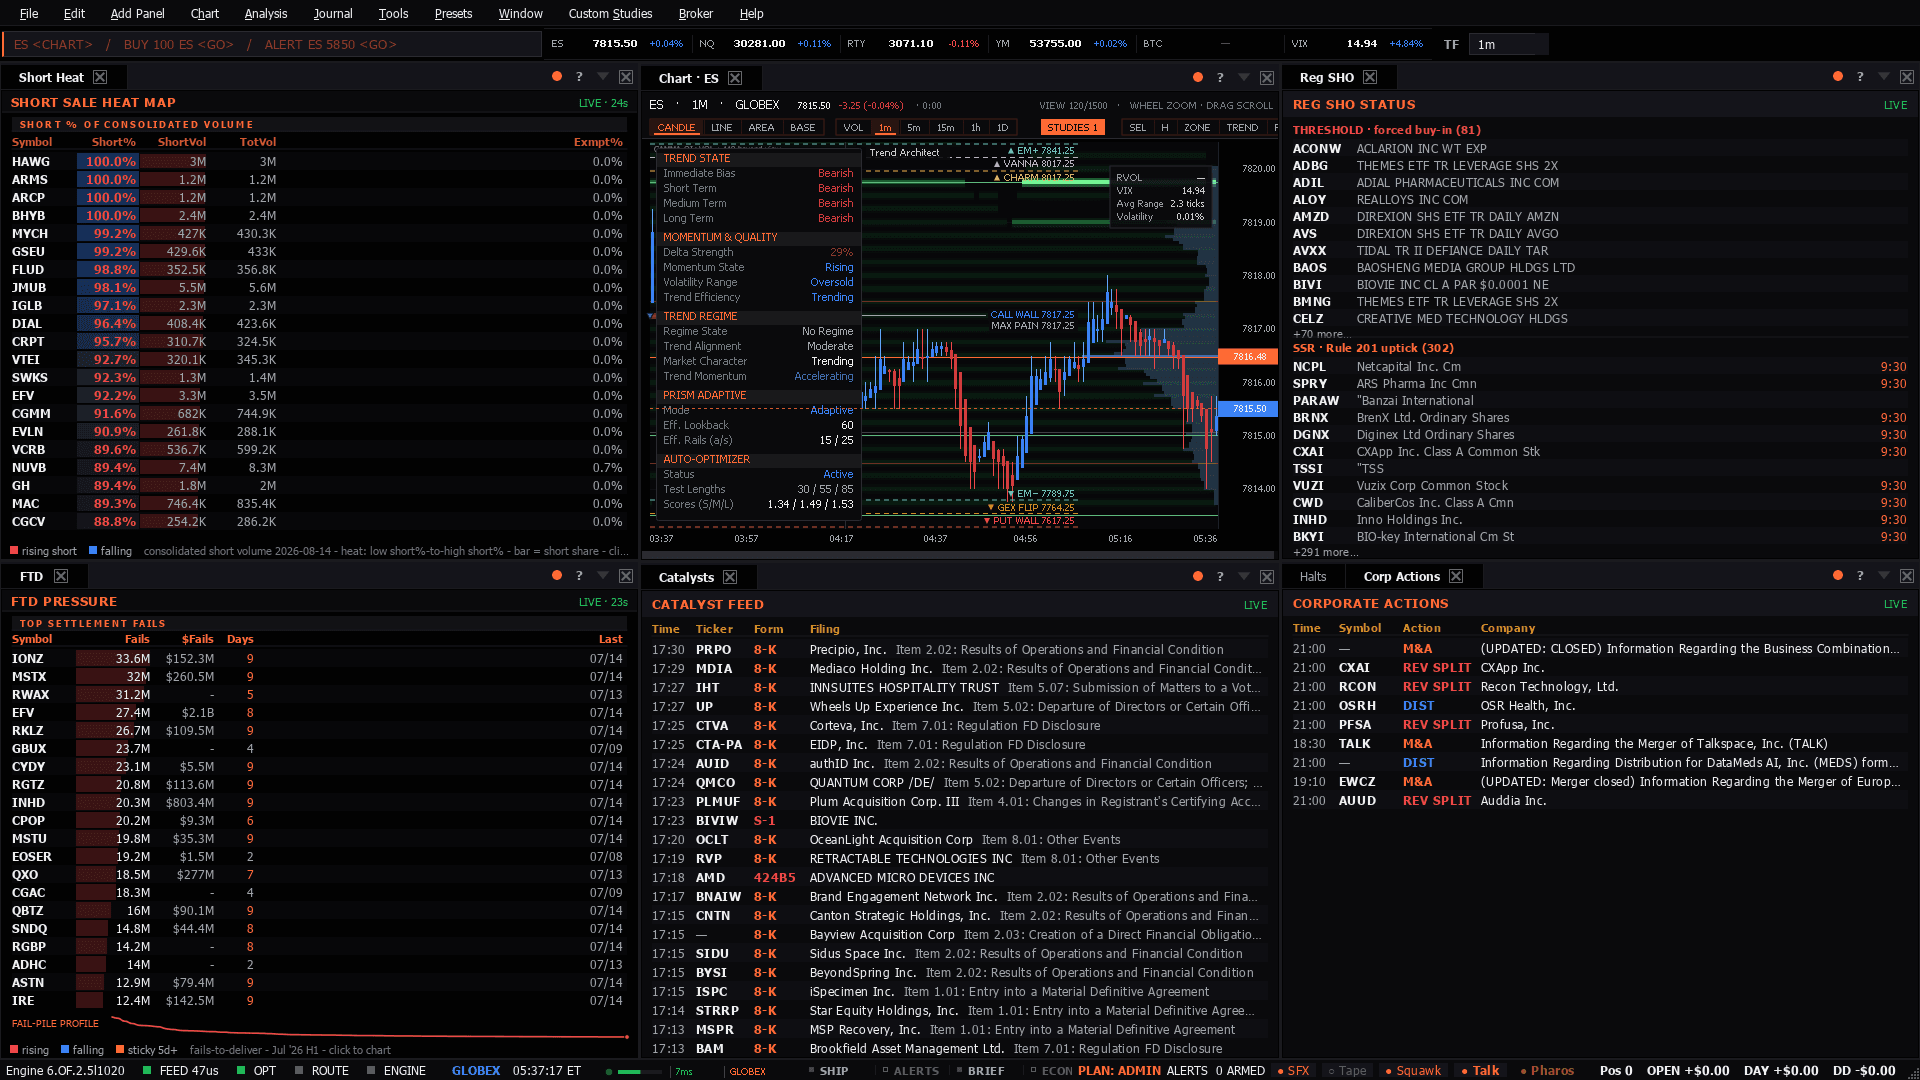The width and height of the screenshot is (1920, 1080).
Task: Close the Corp Actions tab with its X
Action: coord(1456,576)
